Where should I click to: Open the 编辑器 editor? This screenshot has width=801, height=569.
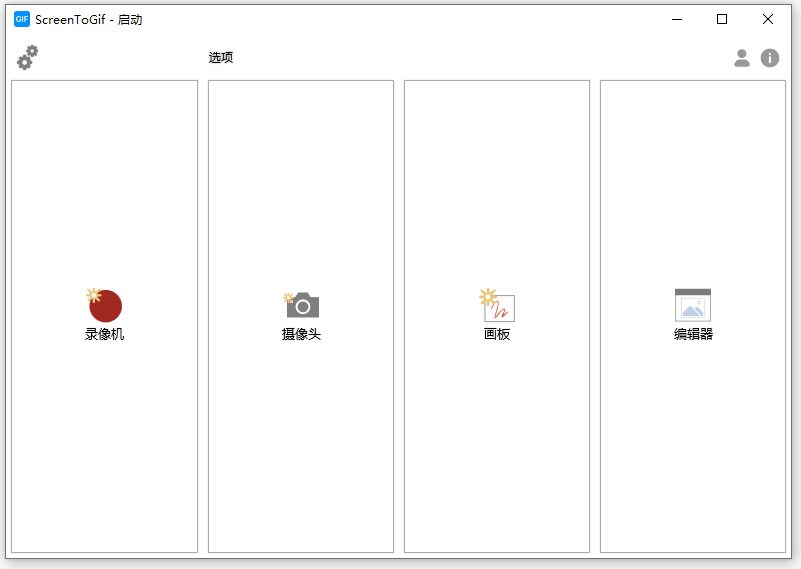693,316
